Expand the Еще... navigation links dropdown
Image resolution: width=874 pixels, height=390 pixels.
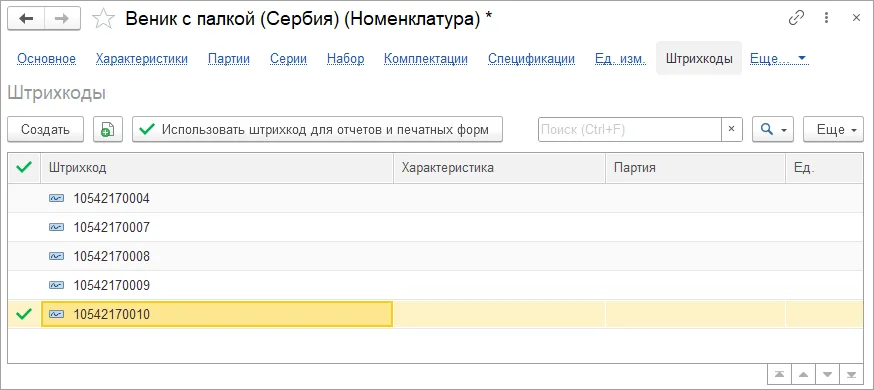tap(779, 58)
